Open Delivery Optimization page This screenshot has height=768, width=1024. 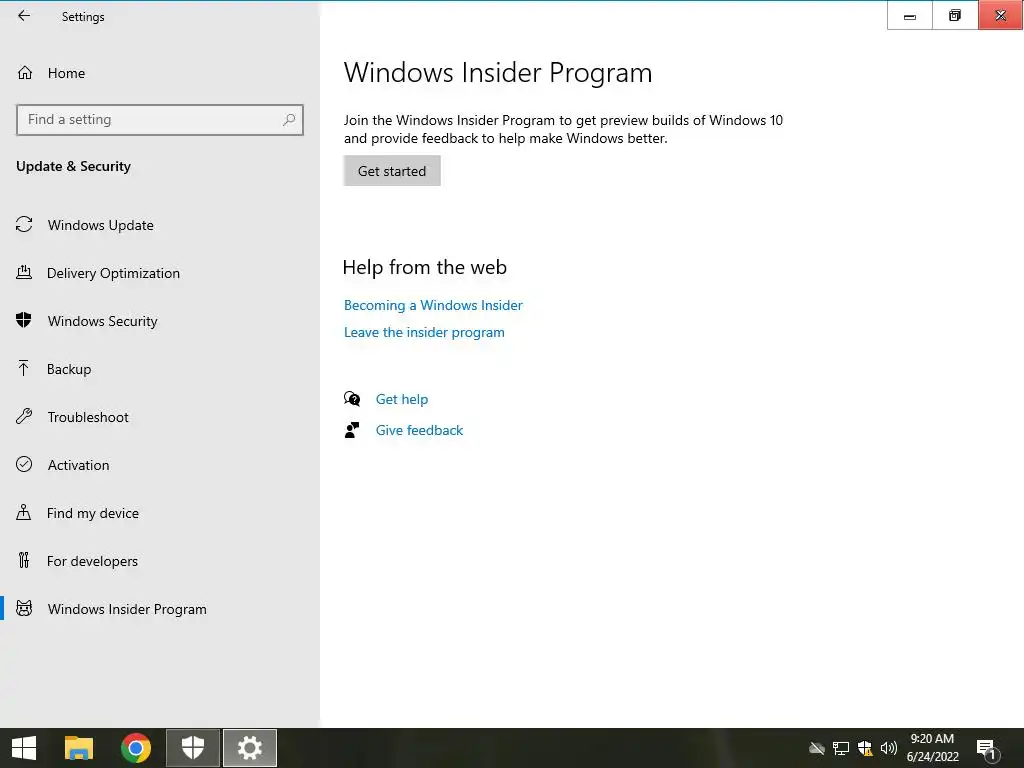click(x=113, y=274)
